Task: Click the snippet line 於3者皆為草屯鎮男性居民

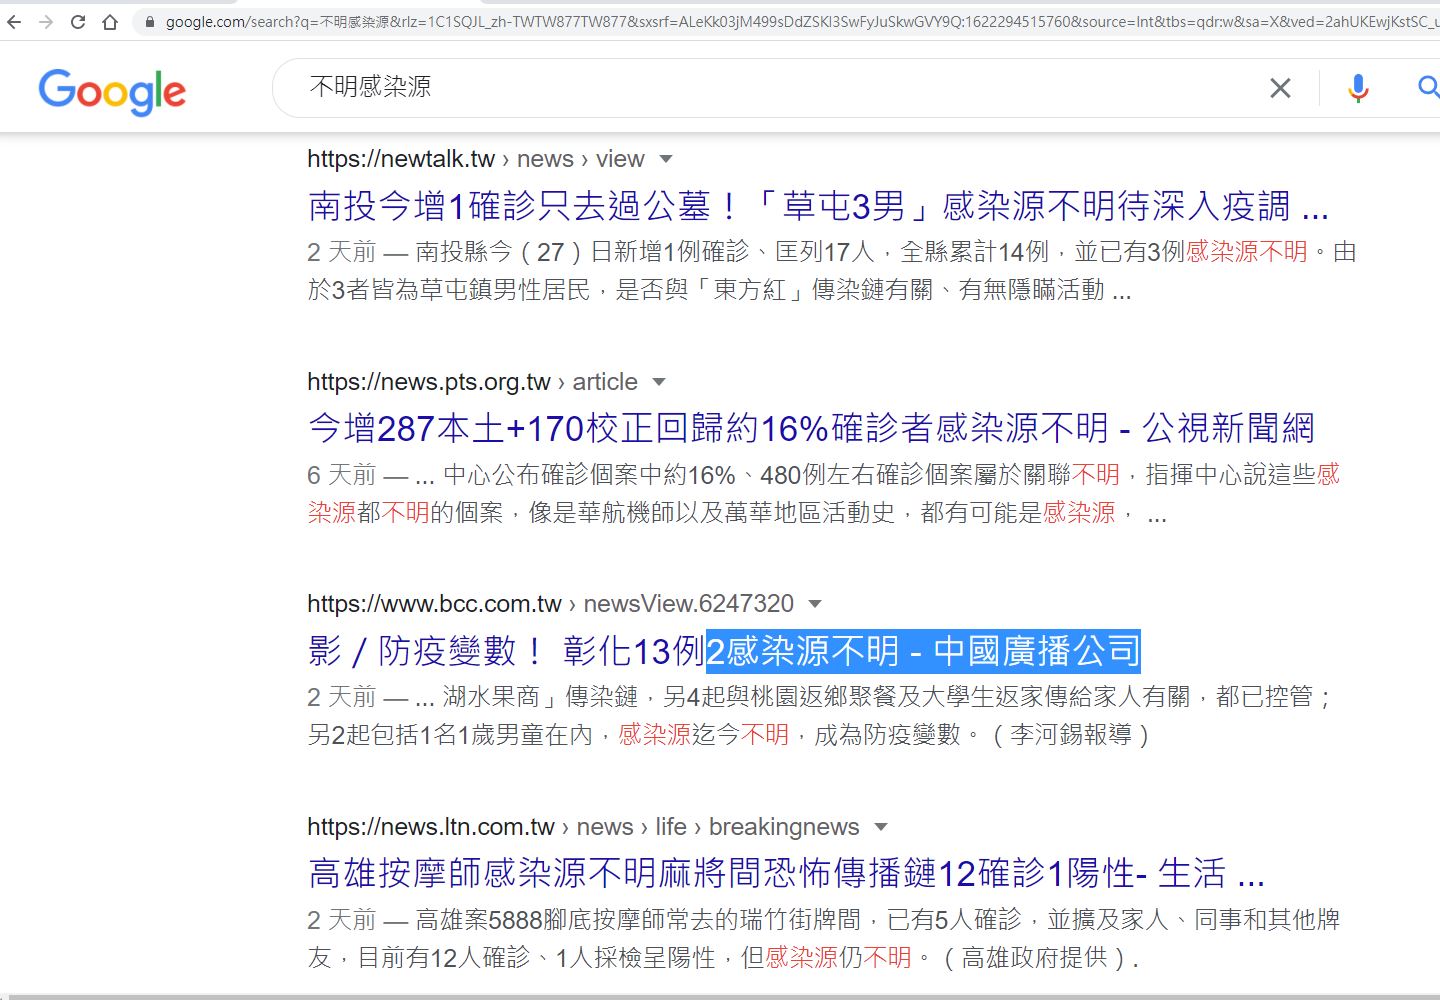Action: (x=719, y=290)
